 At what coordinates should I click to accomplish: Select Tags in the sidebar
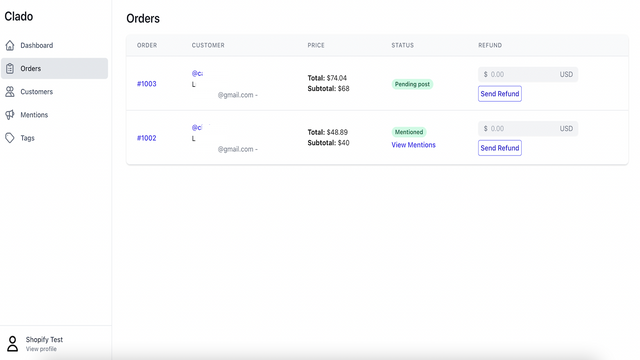(54, 138)
